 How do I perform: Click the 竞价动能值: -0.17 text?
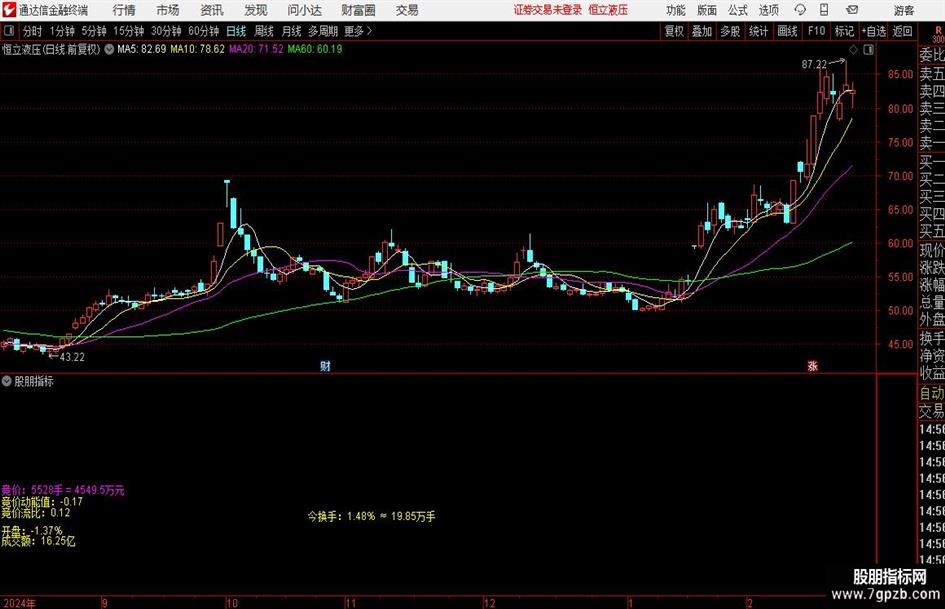42,502
